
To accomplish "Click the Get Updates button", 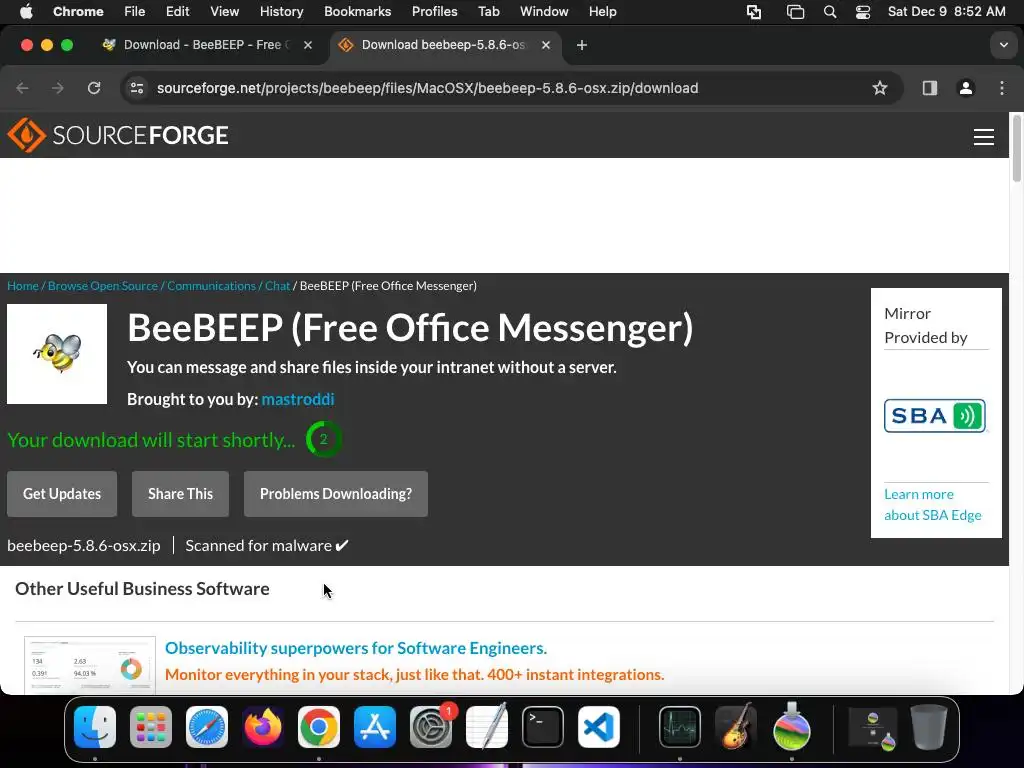I will pos(62,494).
